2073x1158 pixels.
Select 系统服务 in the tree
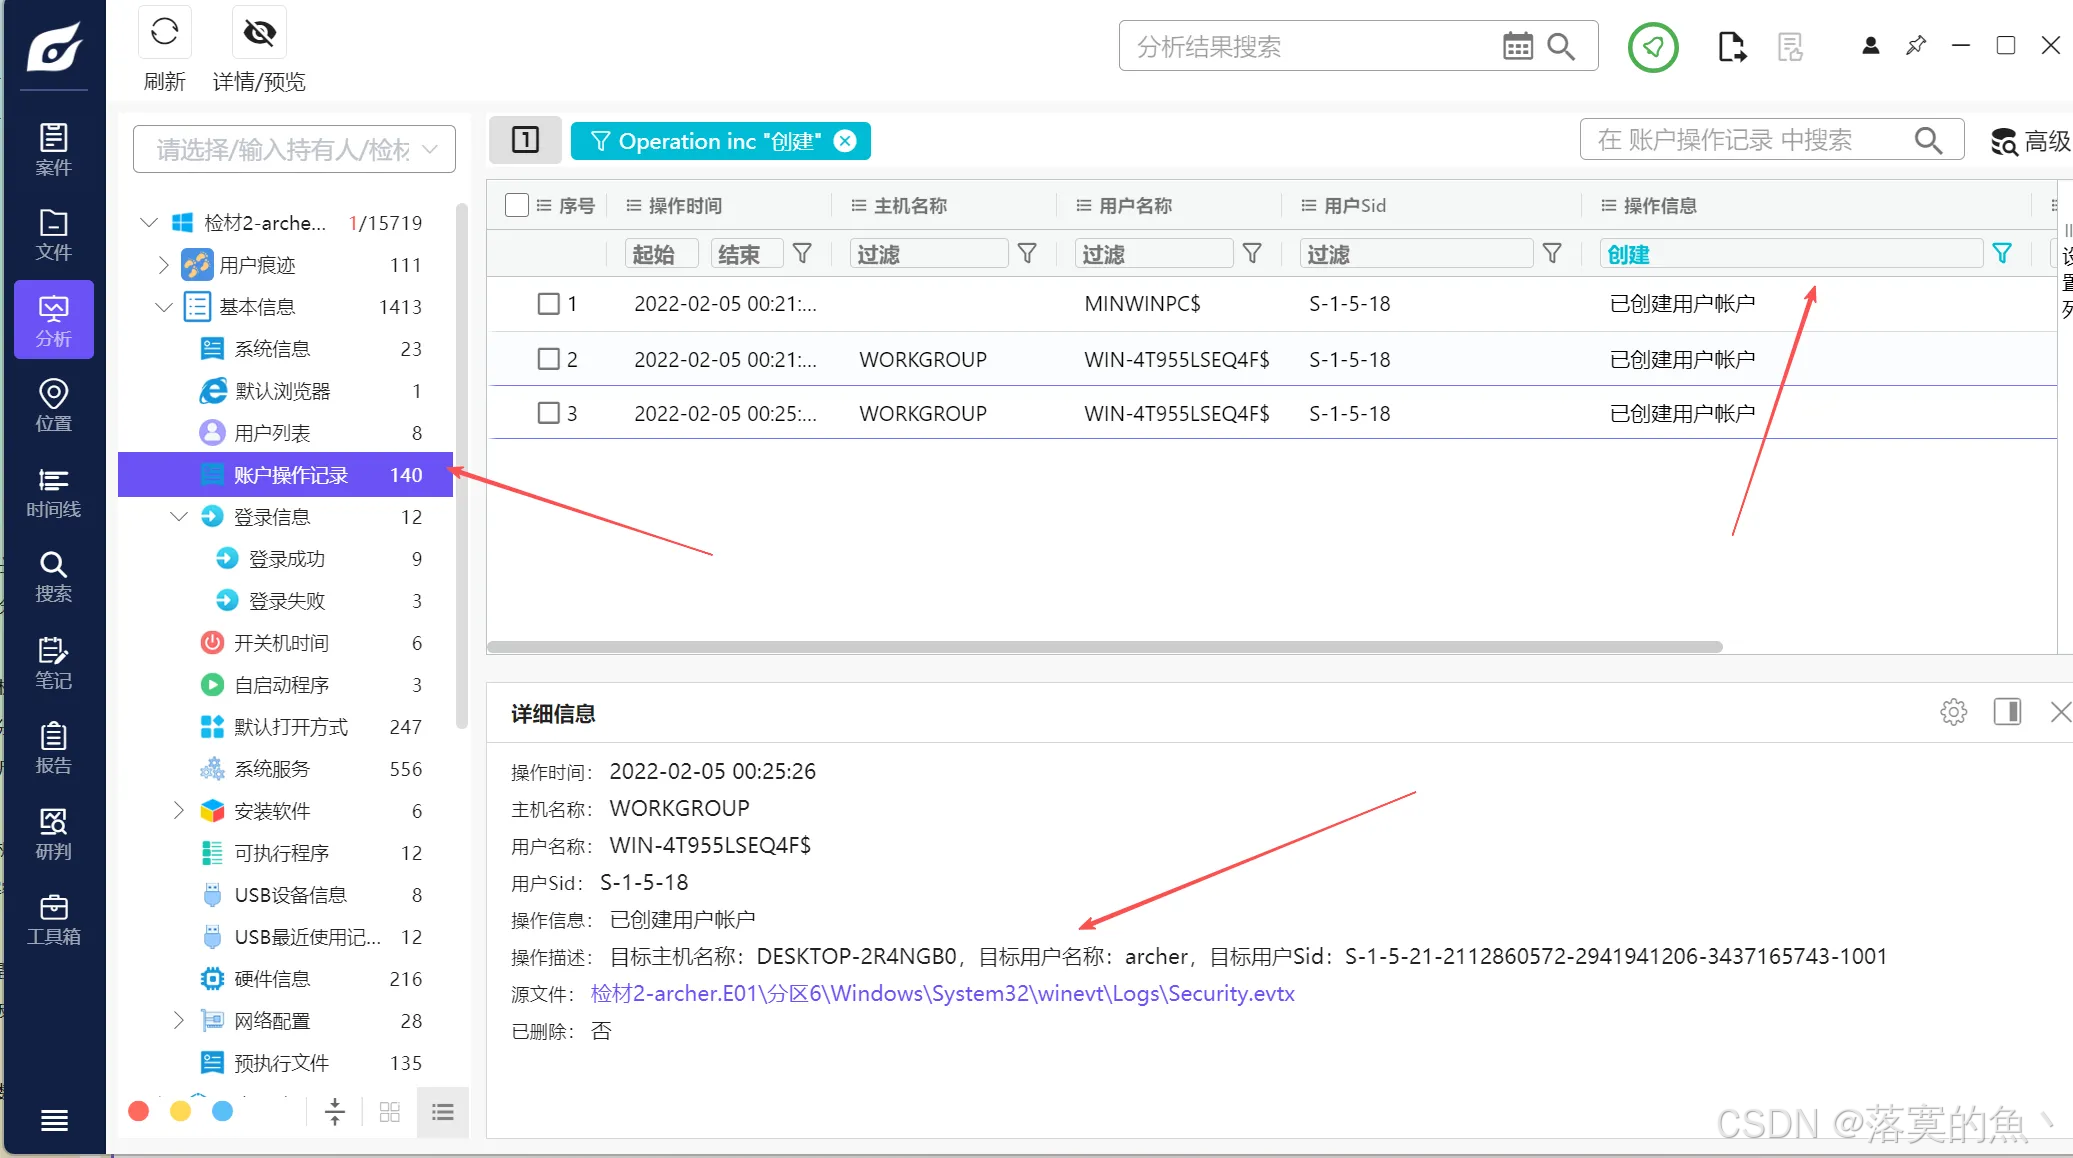click(271, 769)
